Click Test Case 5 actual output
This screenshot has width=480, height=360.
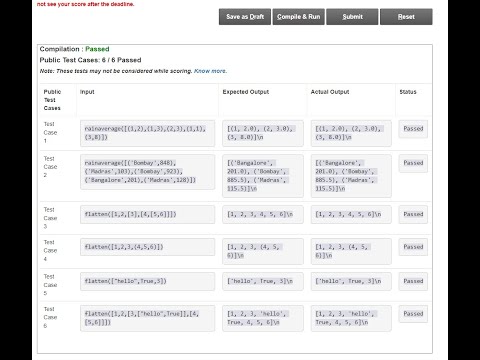pos(351,281)
